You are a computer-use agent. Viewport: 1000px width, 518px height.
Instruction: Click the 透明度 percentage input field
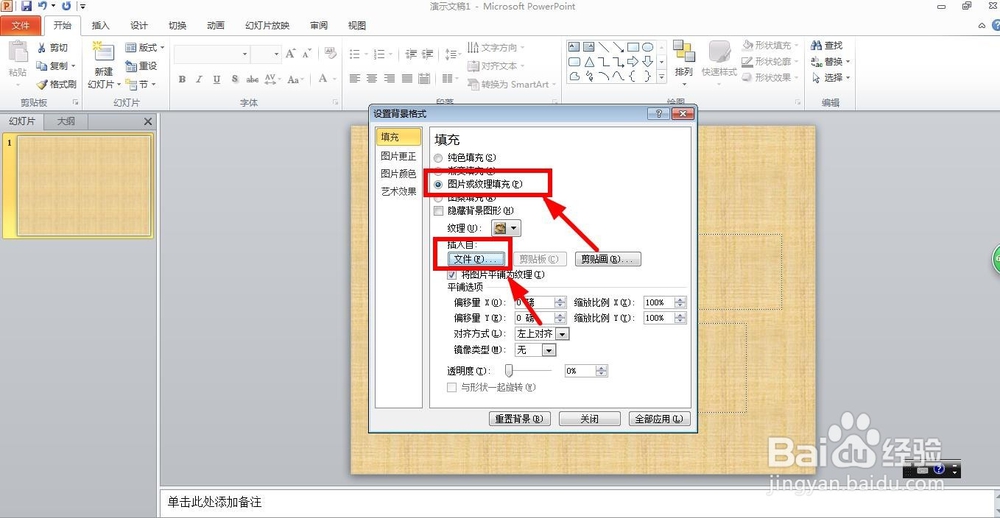pos(580,371)
